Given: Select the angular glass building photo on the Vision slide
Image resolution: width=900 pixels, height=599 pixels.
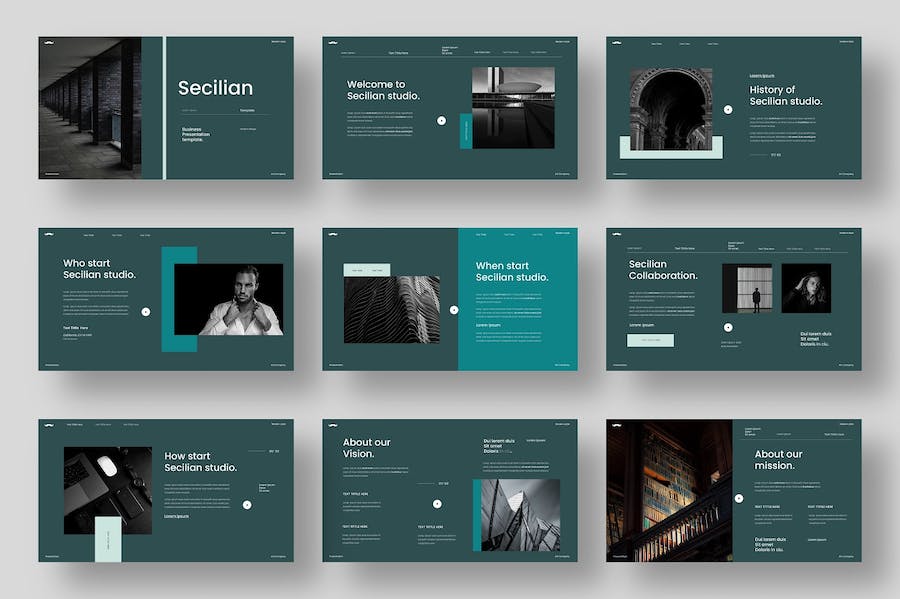Looking at the screenshot, I should coord(521,515).
